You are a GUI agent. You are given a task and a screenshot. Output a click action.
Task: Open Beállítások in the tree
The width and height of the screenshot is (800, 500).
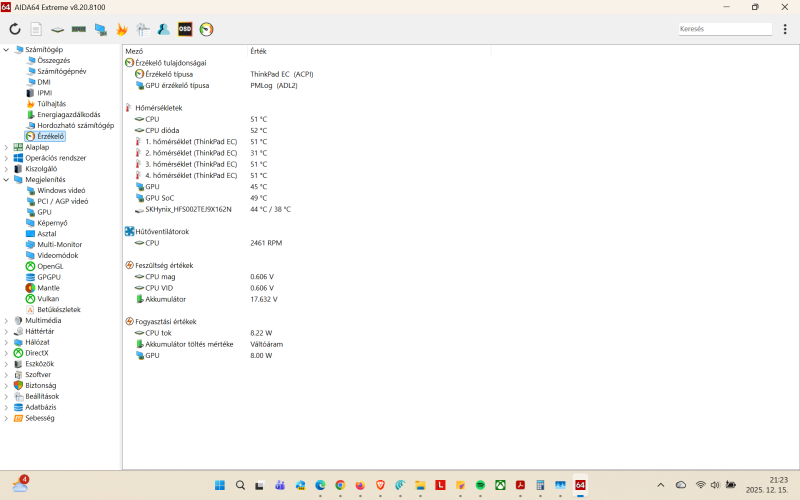[42, 396]
